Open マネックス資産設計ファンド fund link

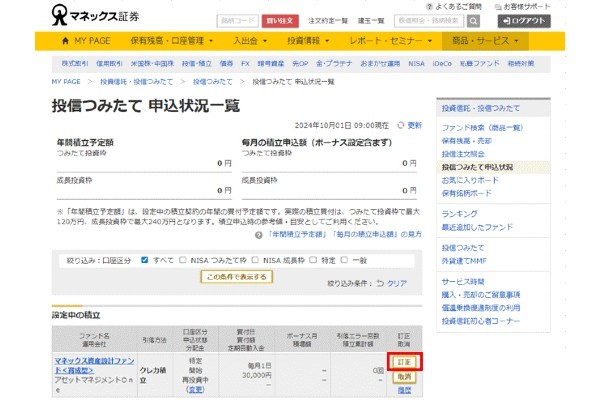(x=94, y=366)
